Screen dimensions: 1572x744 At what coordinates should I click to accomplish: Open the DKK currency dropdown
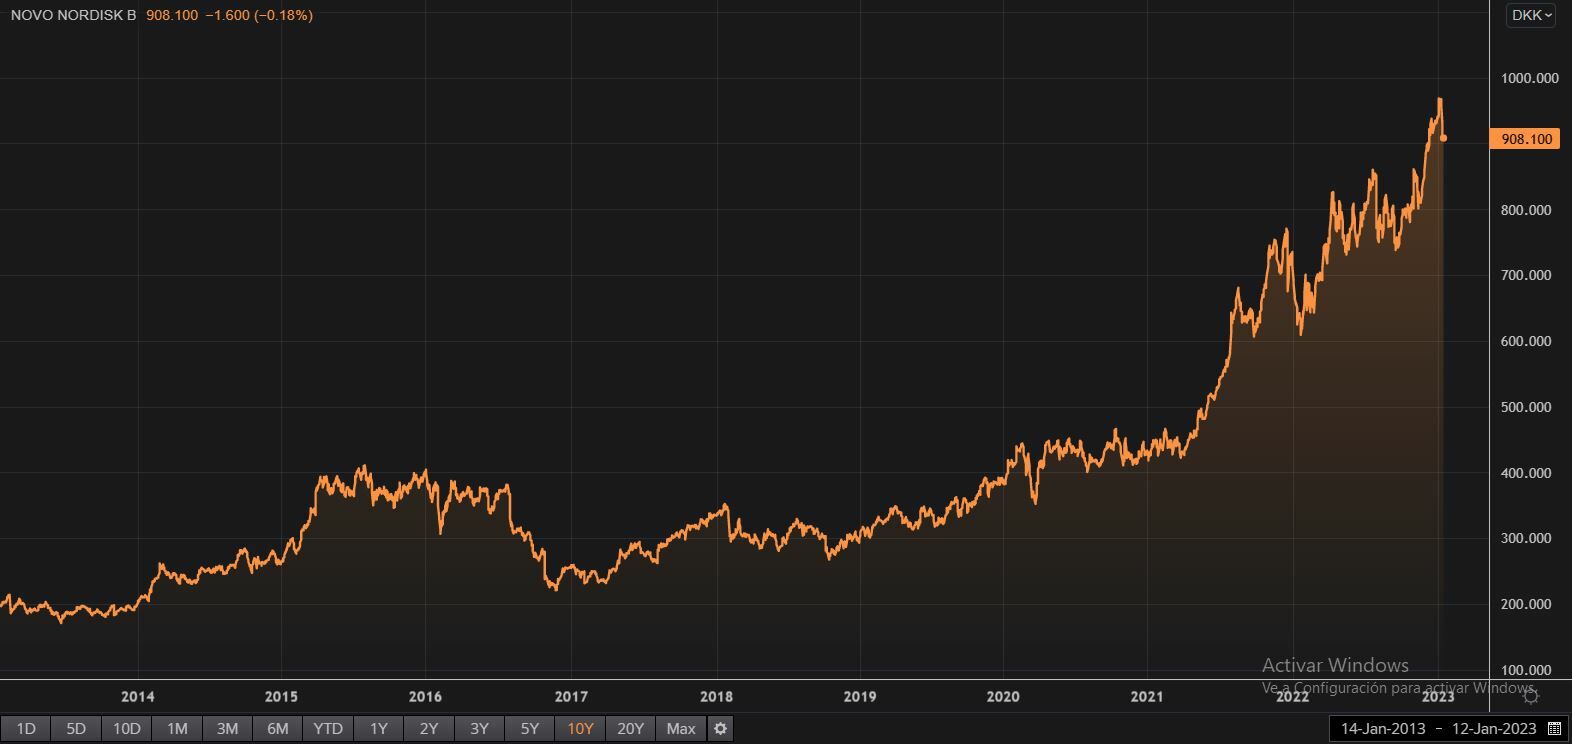coord(1531,15)
